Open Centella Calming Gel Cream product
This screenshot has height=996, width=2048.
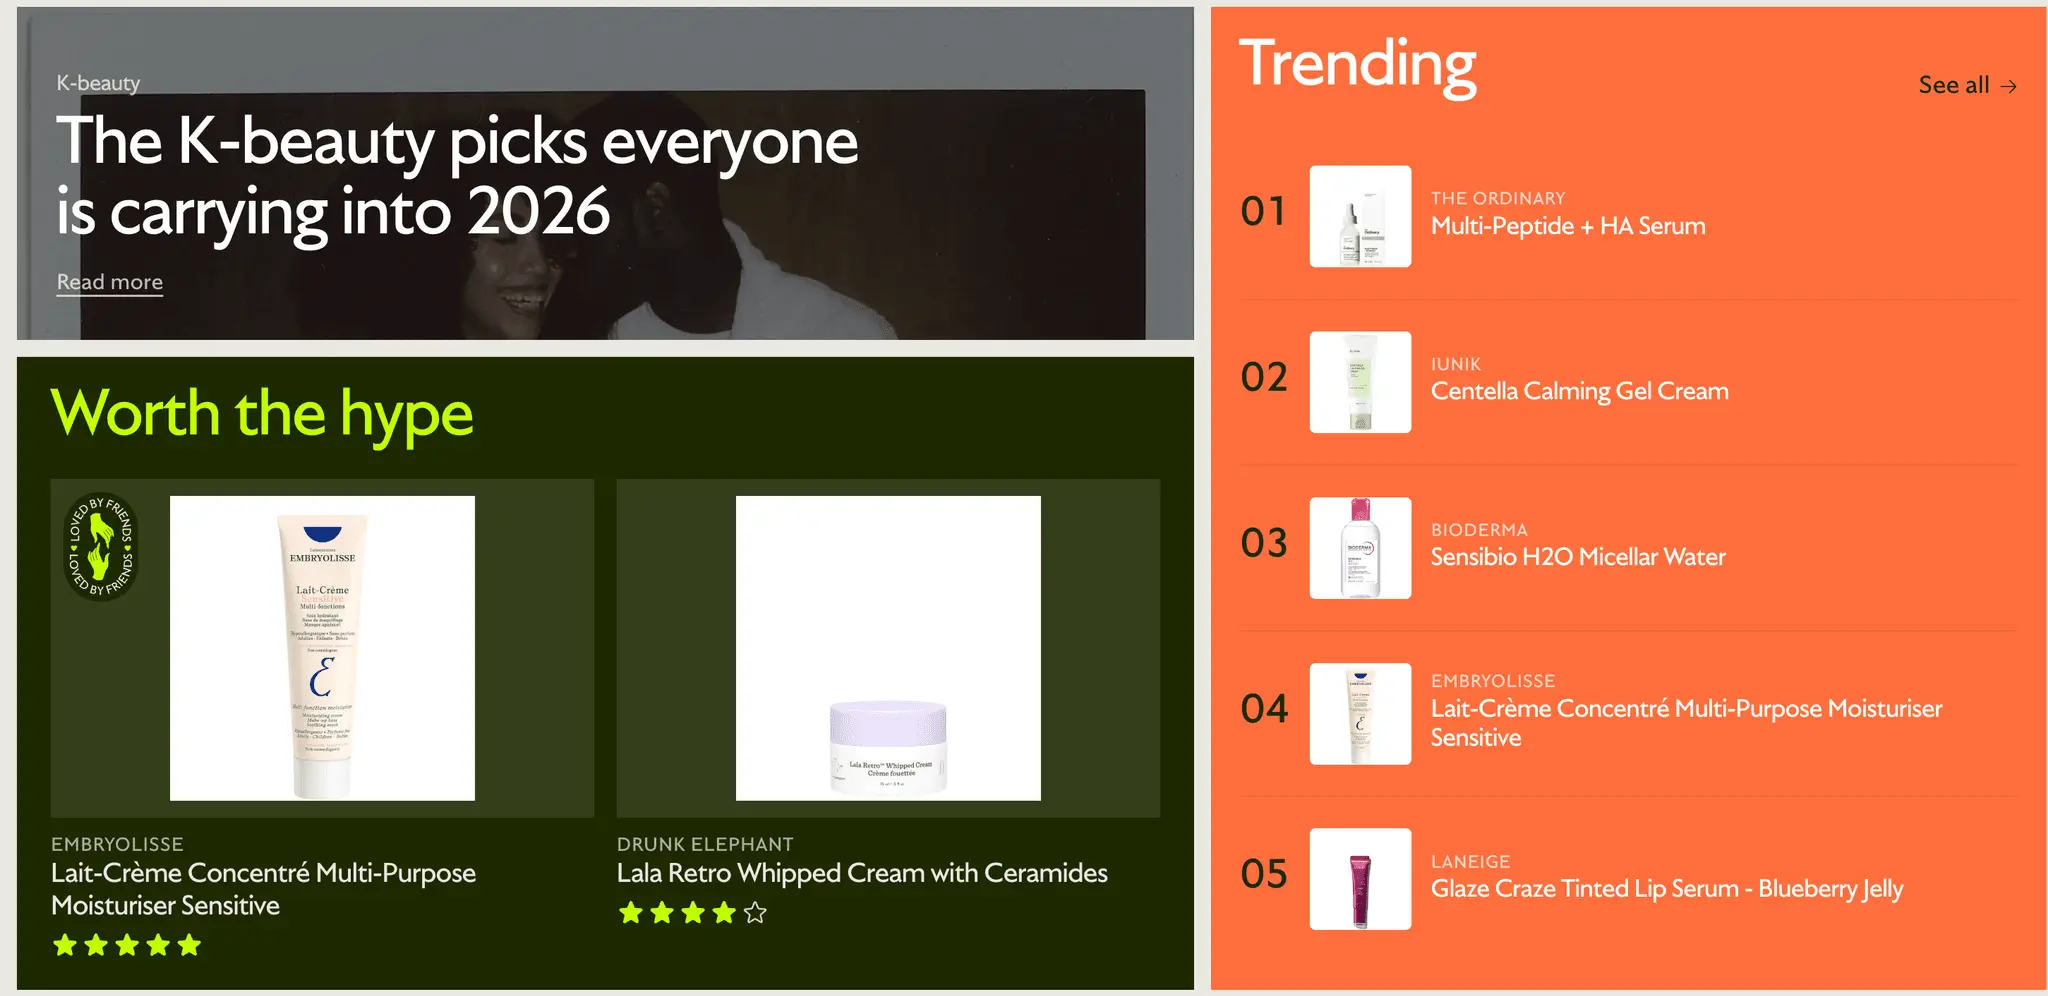(1579, 391)
